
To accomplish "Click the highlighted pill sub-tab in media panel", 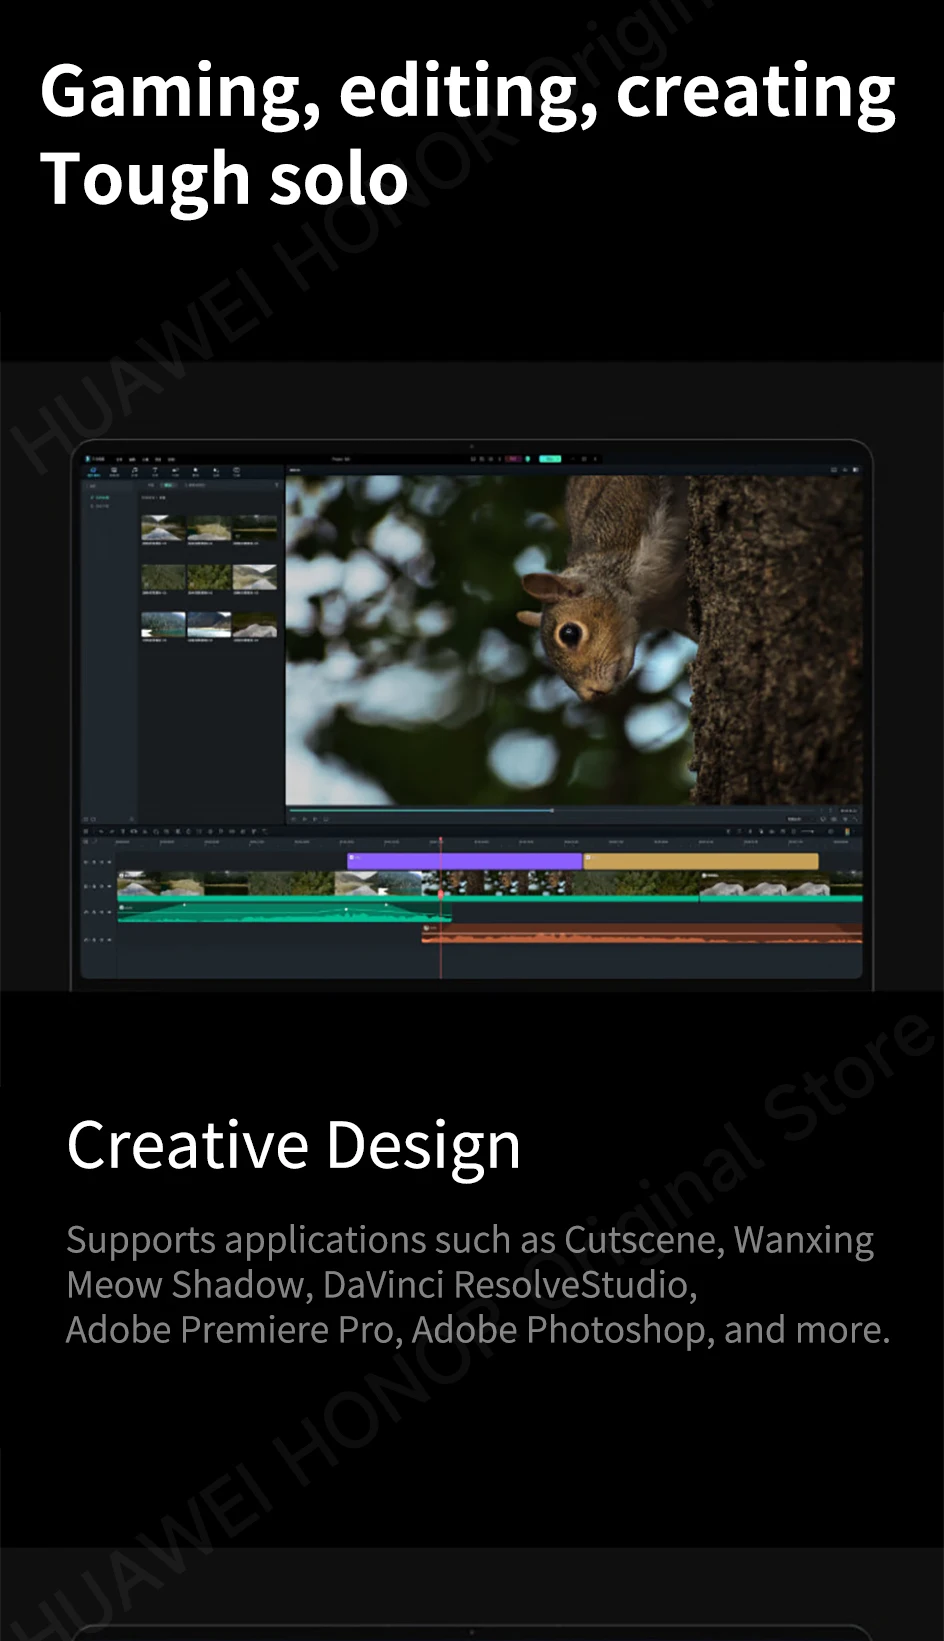I will [168, 485].
